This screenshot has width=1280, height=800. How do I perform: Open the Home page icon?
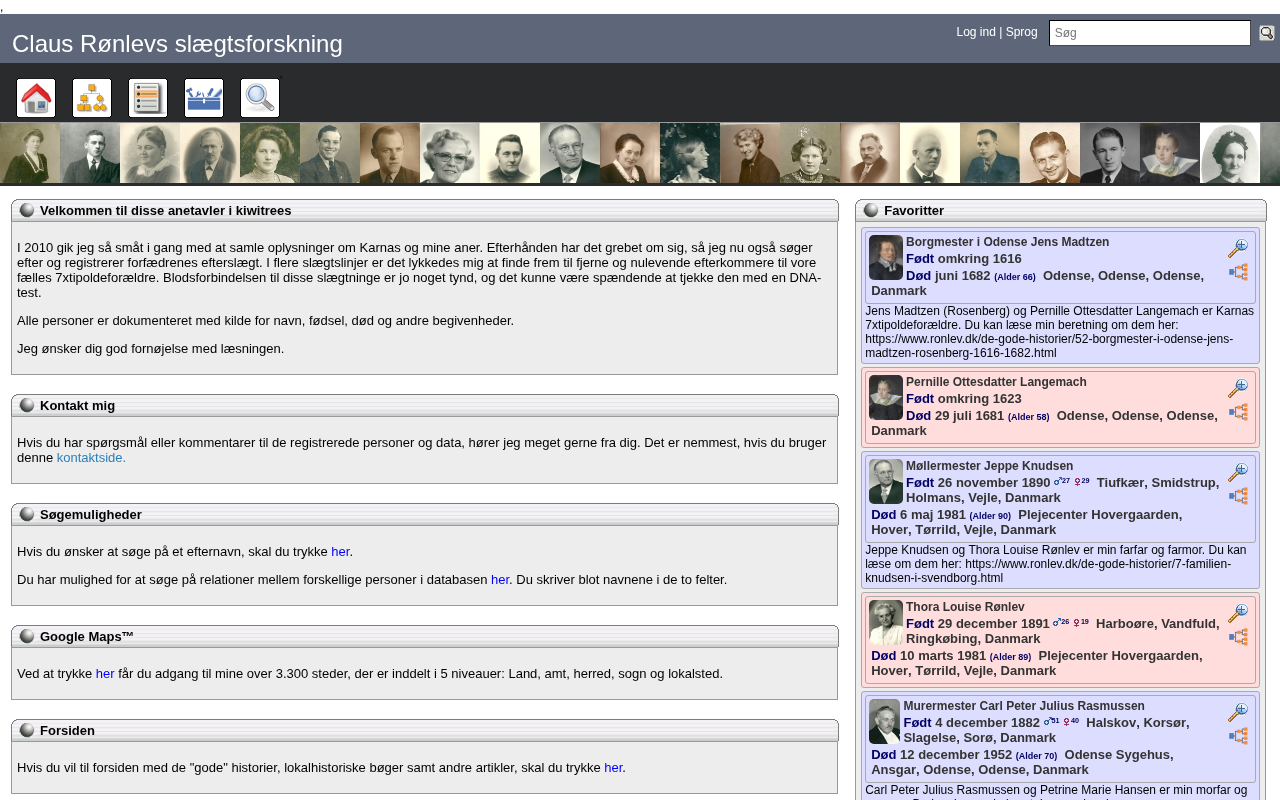point(36,98)
